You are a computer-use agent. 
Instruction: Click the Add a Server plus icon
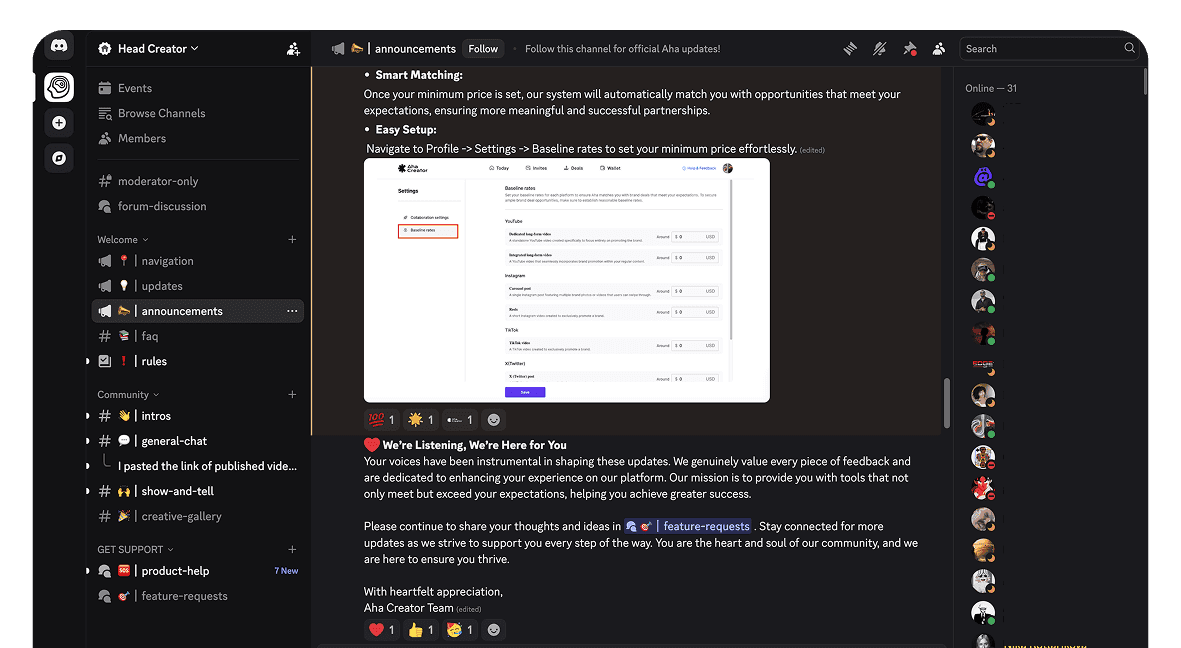[59, 123]
